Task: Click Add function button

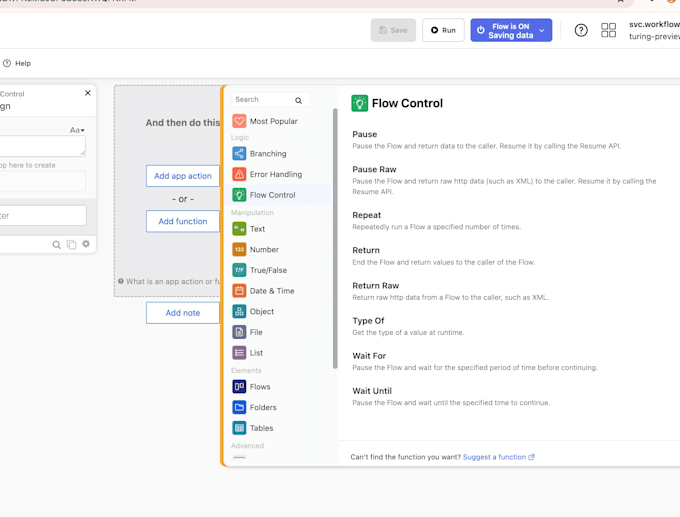Action: point(183,221)
